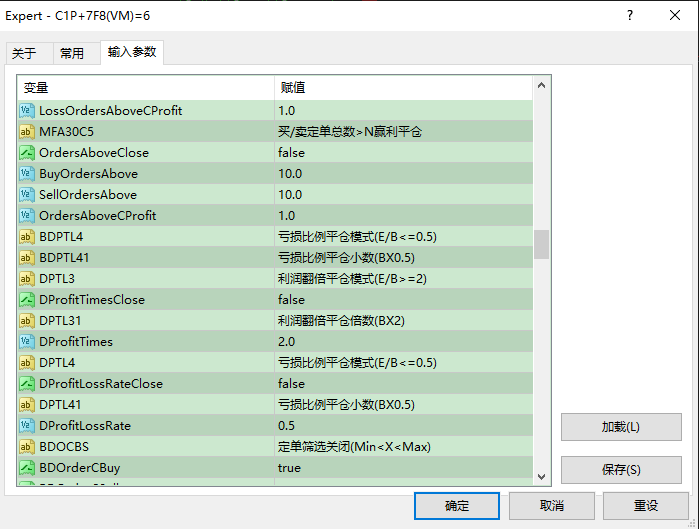699x529 pixels.
Task: Click the ab icon beside DPTL4
Action: point(27,362)
